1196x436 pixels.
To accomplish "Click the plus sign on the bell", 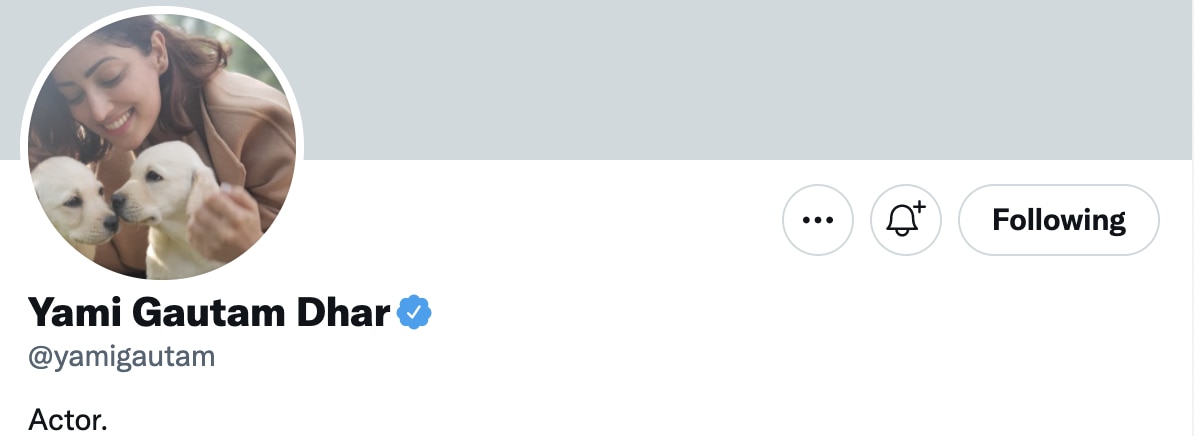I will [920, 207].
